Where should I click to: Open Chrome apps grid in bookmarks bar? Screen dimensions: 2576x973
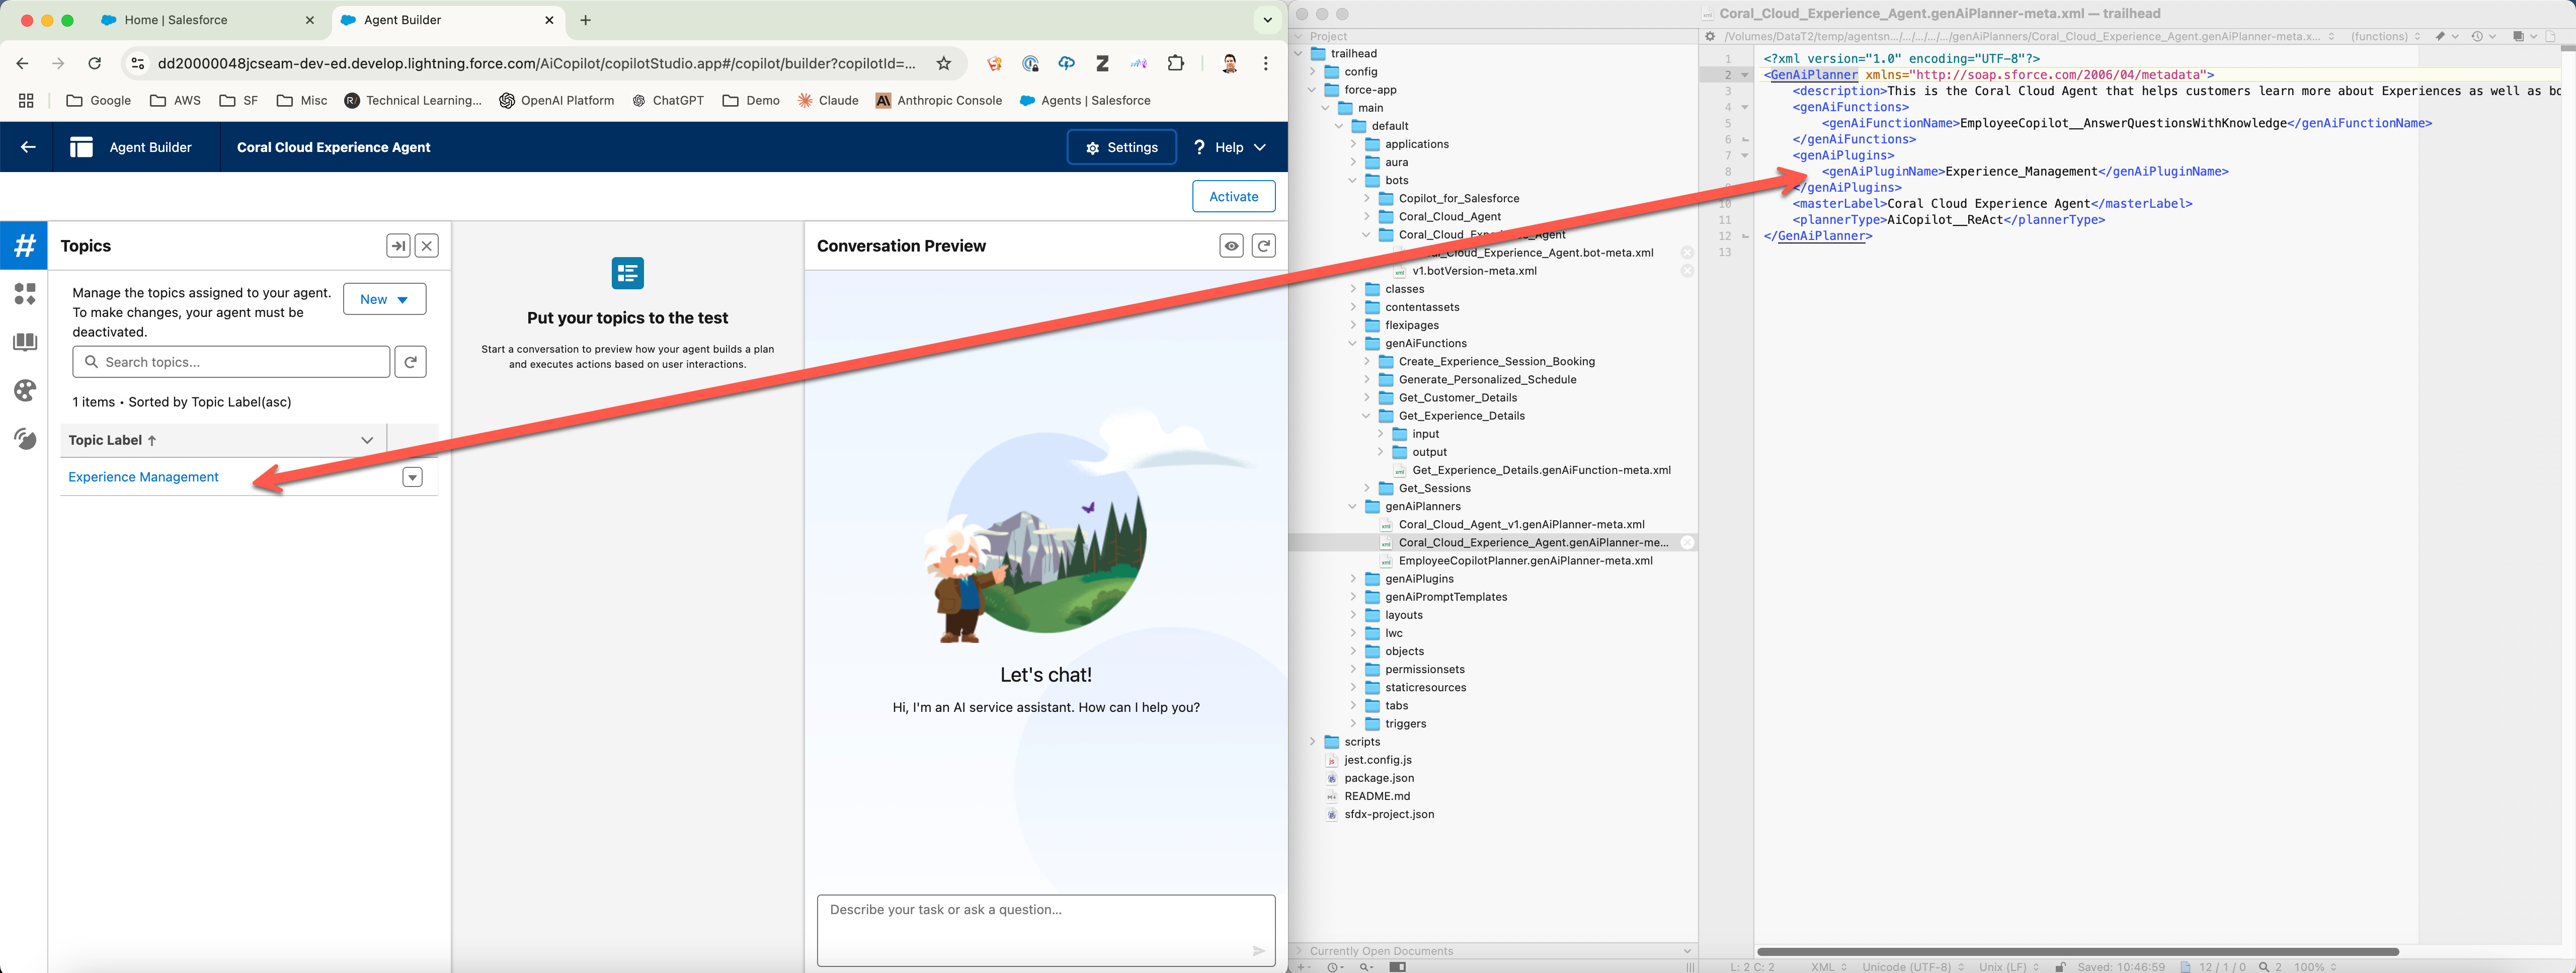(x=26, y=100)
